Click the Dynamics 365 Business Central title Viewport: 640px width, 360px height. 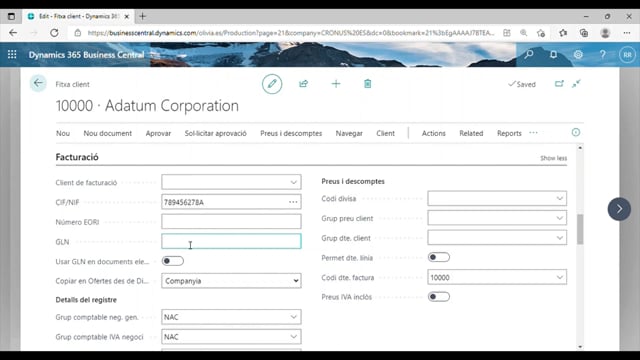[86, 55]
